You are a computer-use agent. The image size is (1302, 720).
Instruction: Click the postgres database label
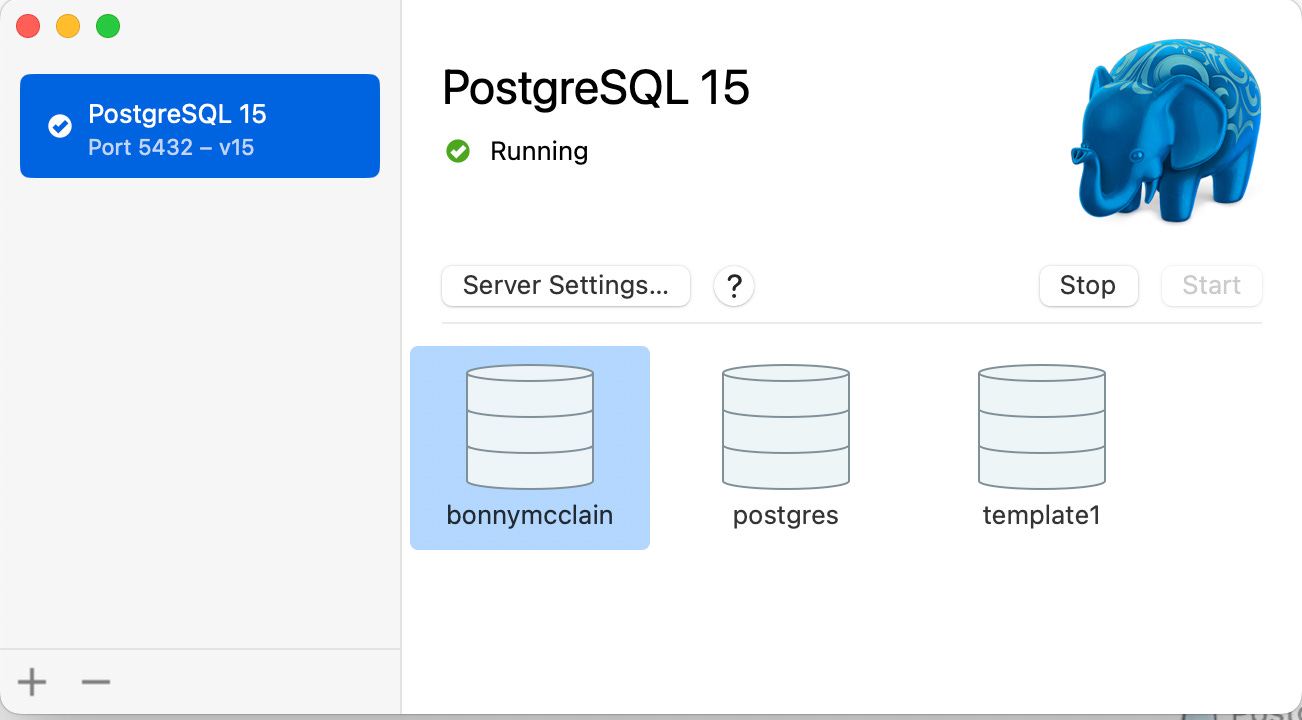click(785, 515)
